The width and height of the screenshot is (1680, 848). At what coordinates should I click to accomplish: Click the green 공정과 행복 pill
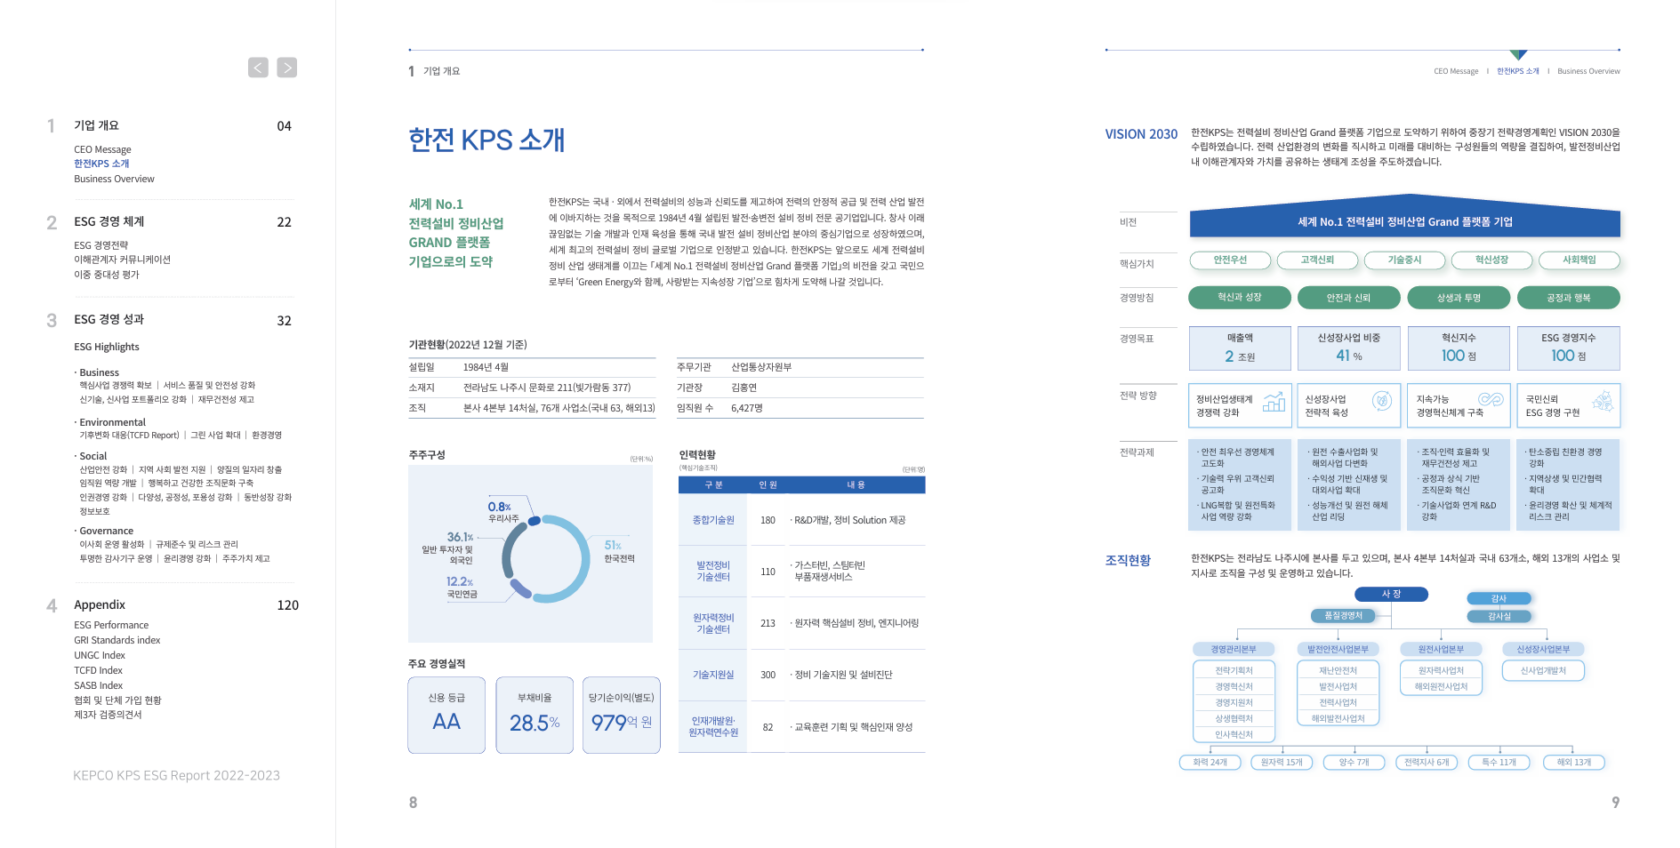pos(1568,297)
